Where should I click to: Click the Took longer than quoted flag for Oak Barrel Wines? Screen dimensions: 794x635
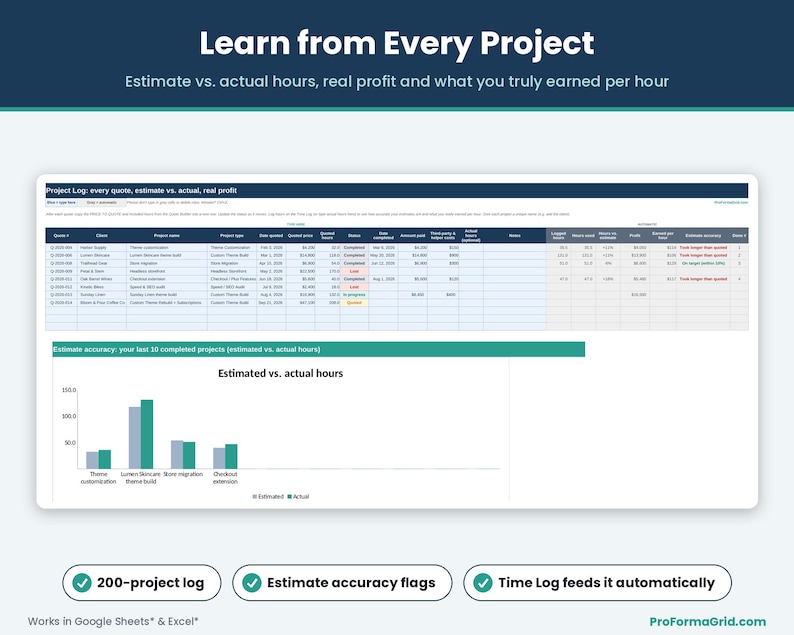click(x=703, y=279)
